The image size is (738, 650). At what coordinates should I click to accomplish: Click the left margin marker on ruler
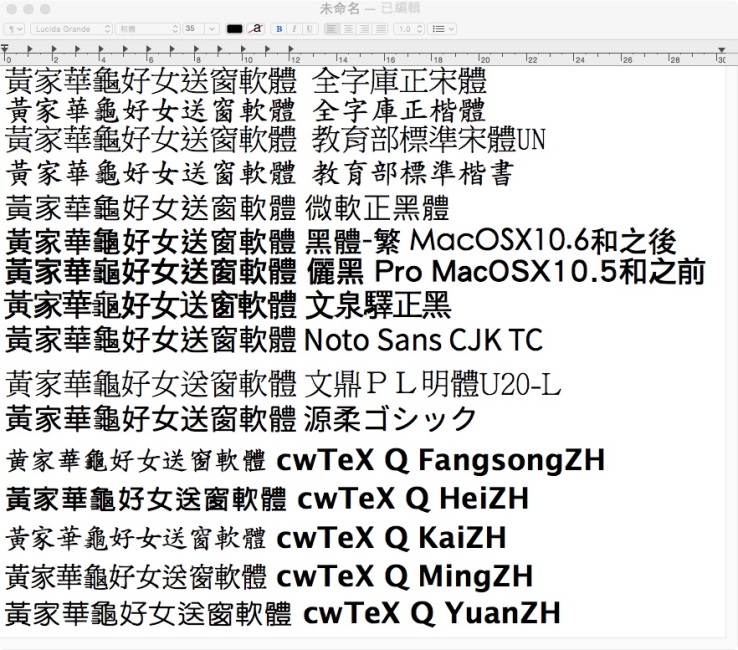(x=6, y=49)
